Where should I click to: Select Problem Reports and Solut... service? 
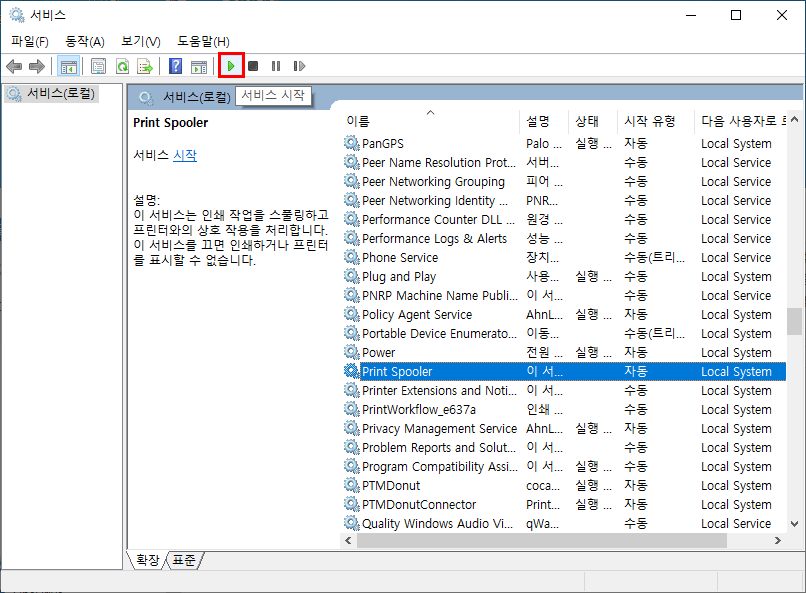(x=564, y=448)
